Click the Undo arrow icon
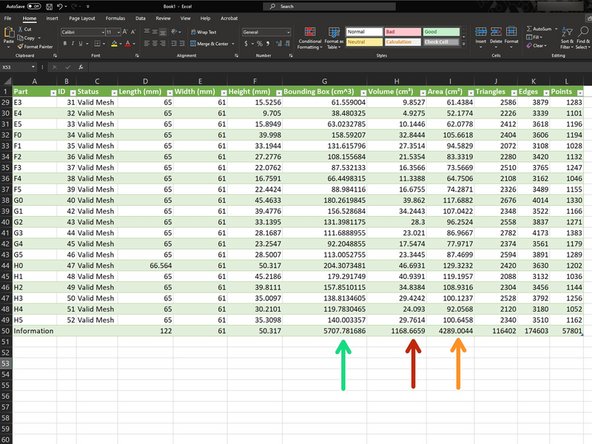Screen dimensions: 592x444 point(60,6)
